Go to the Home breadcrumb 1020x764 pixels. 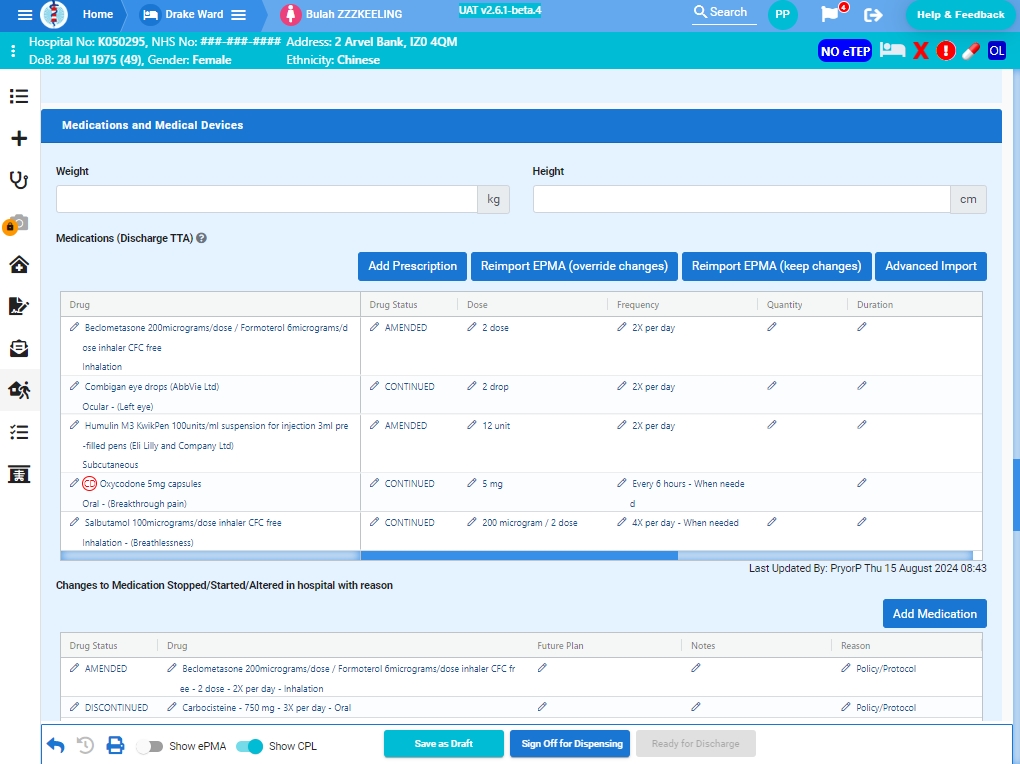(98, 14)
